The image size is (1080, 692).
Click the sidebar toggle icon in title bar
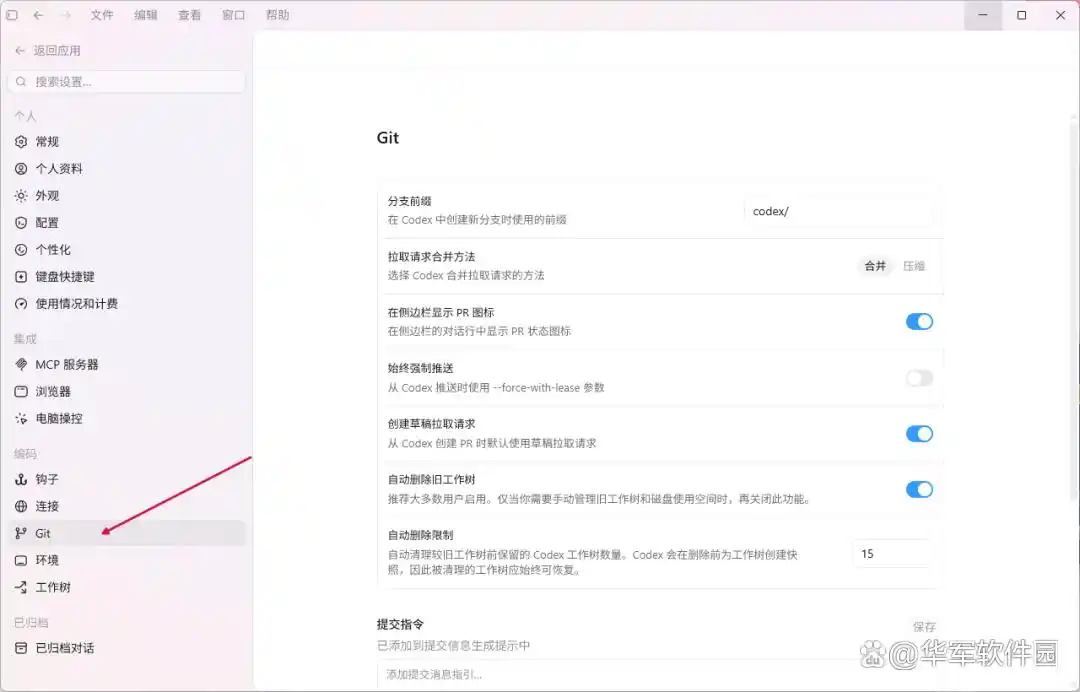(12, 14)
